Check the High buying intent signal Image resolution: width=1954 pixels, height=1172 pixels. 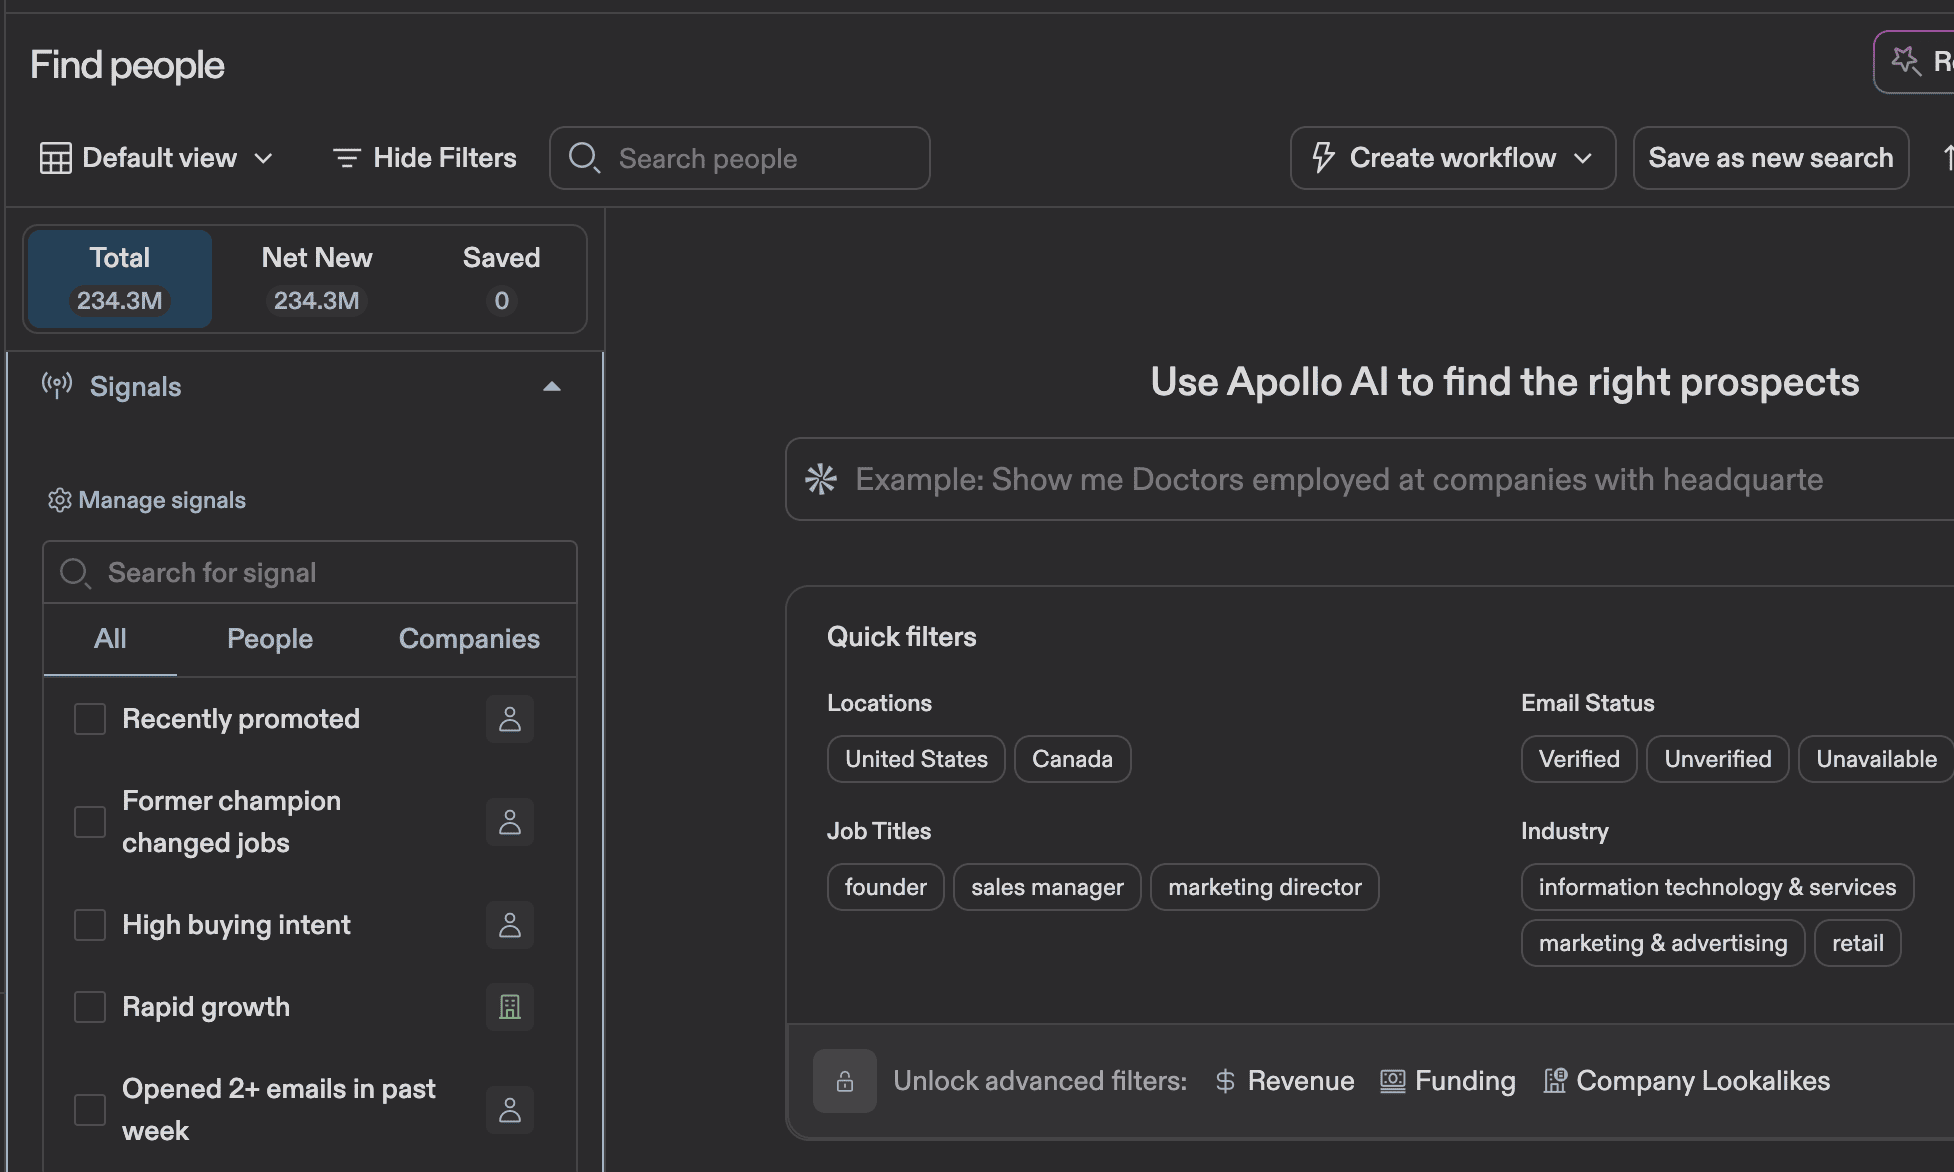coord(90,925)
